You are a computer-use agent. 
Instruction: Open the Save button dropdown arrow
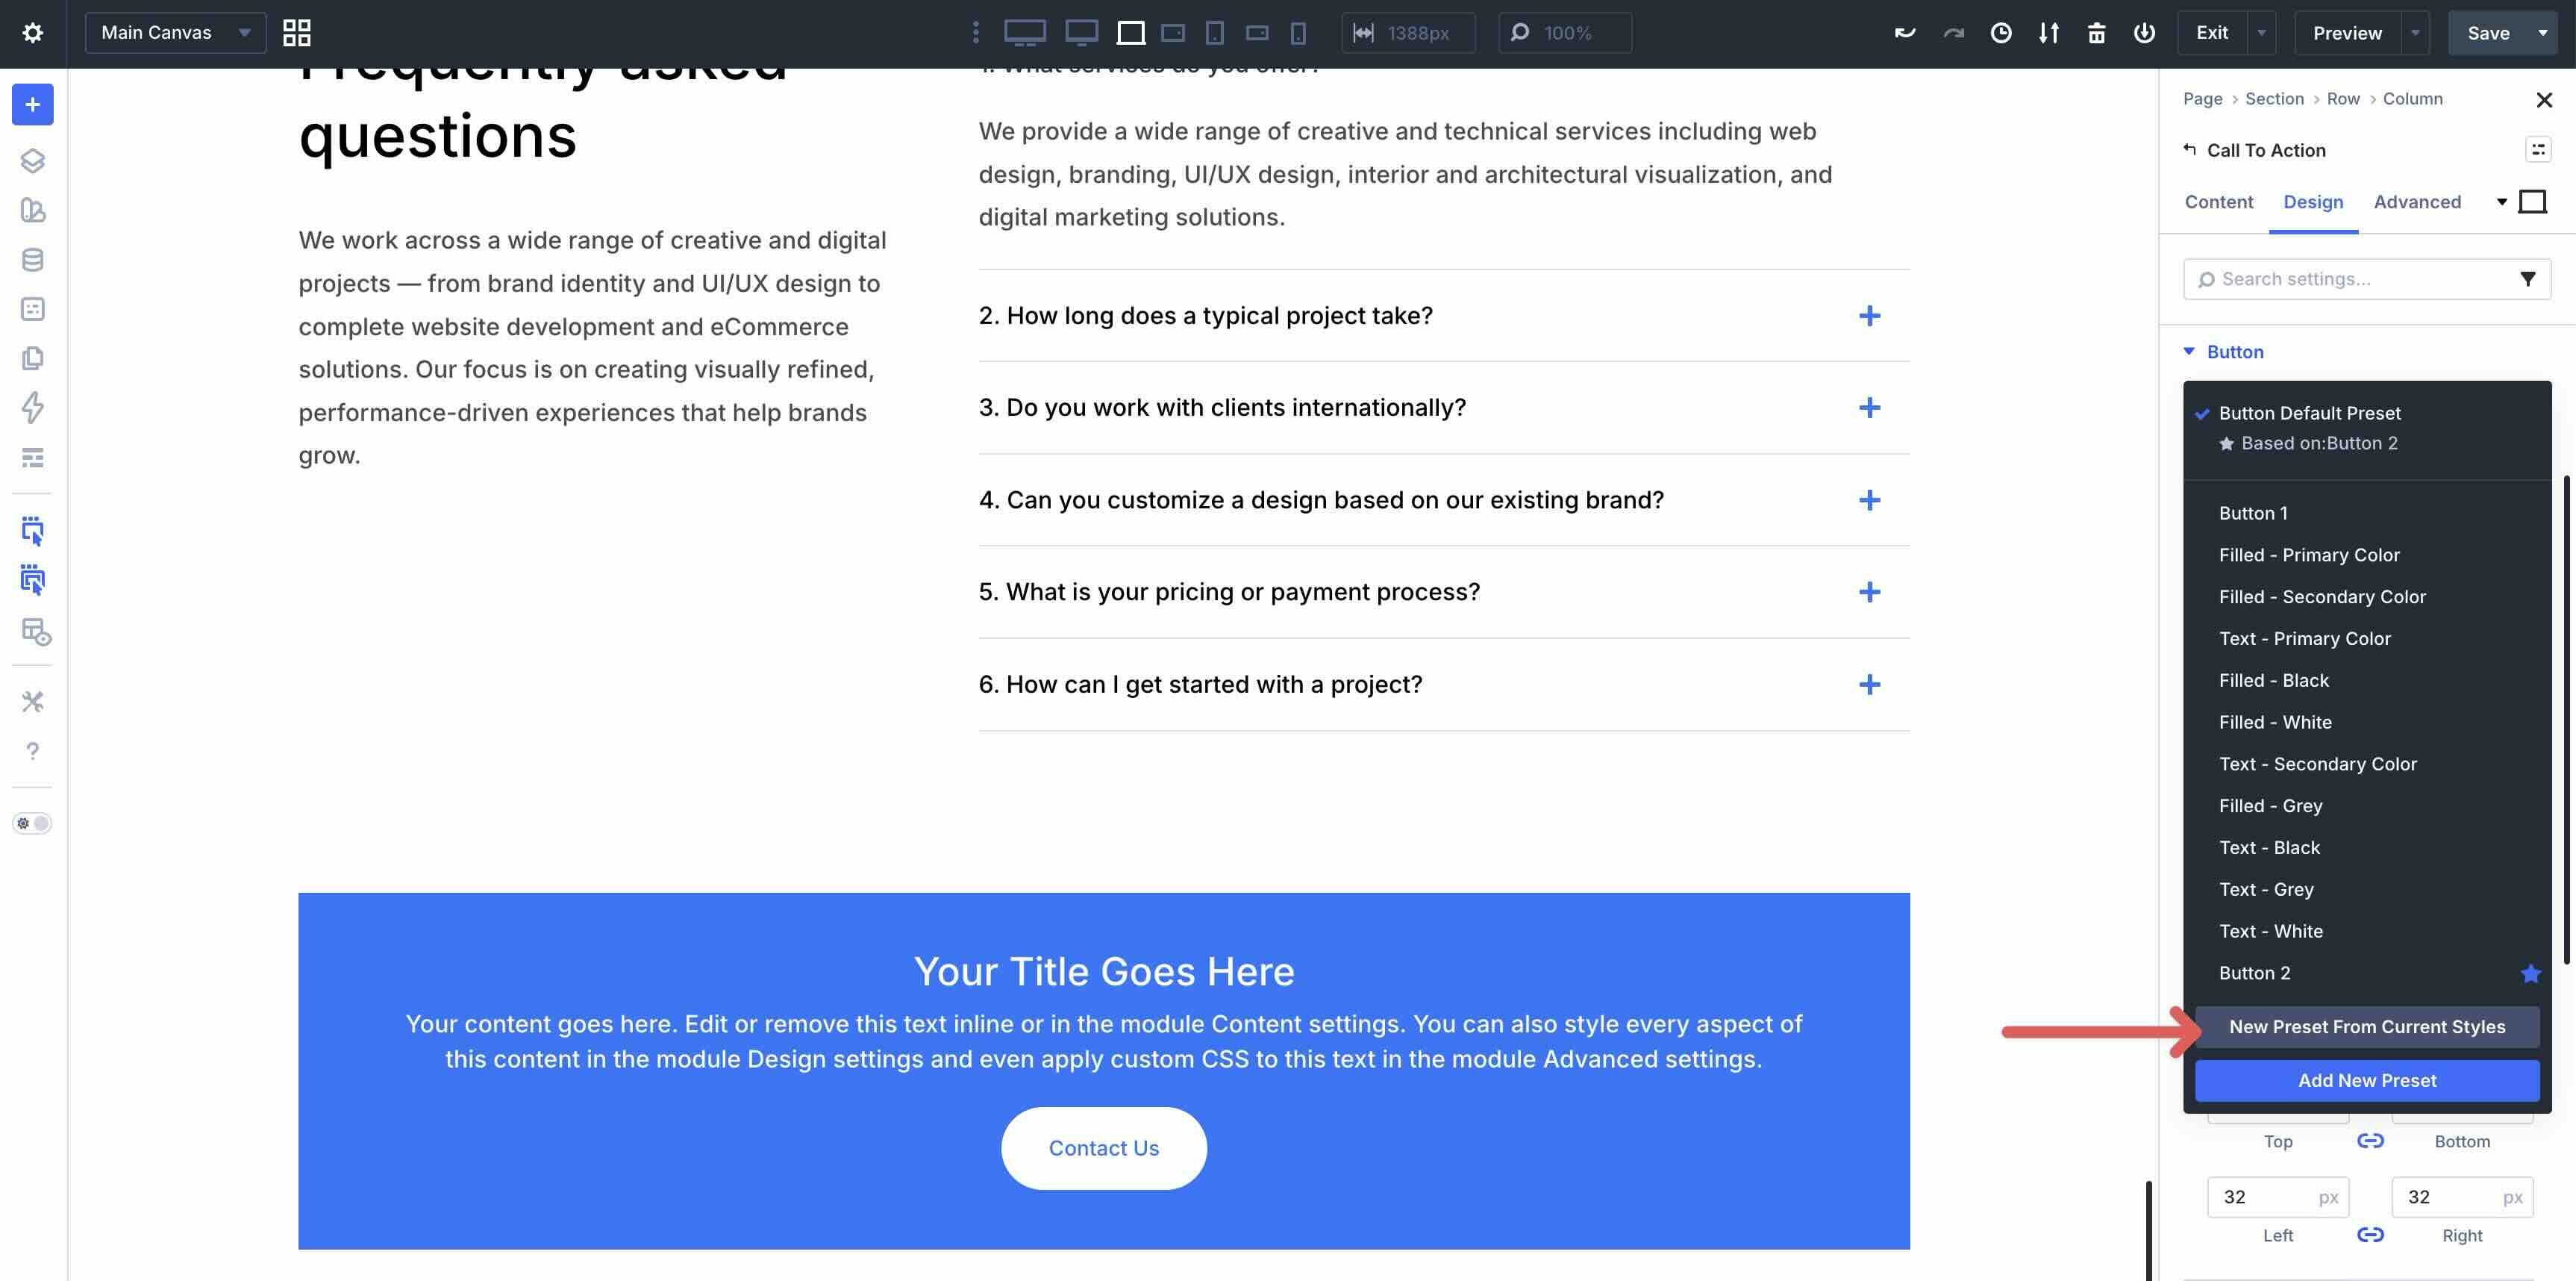[x=2543, y=33]
